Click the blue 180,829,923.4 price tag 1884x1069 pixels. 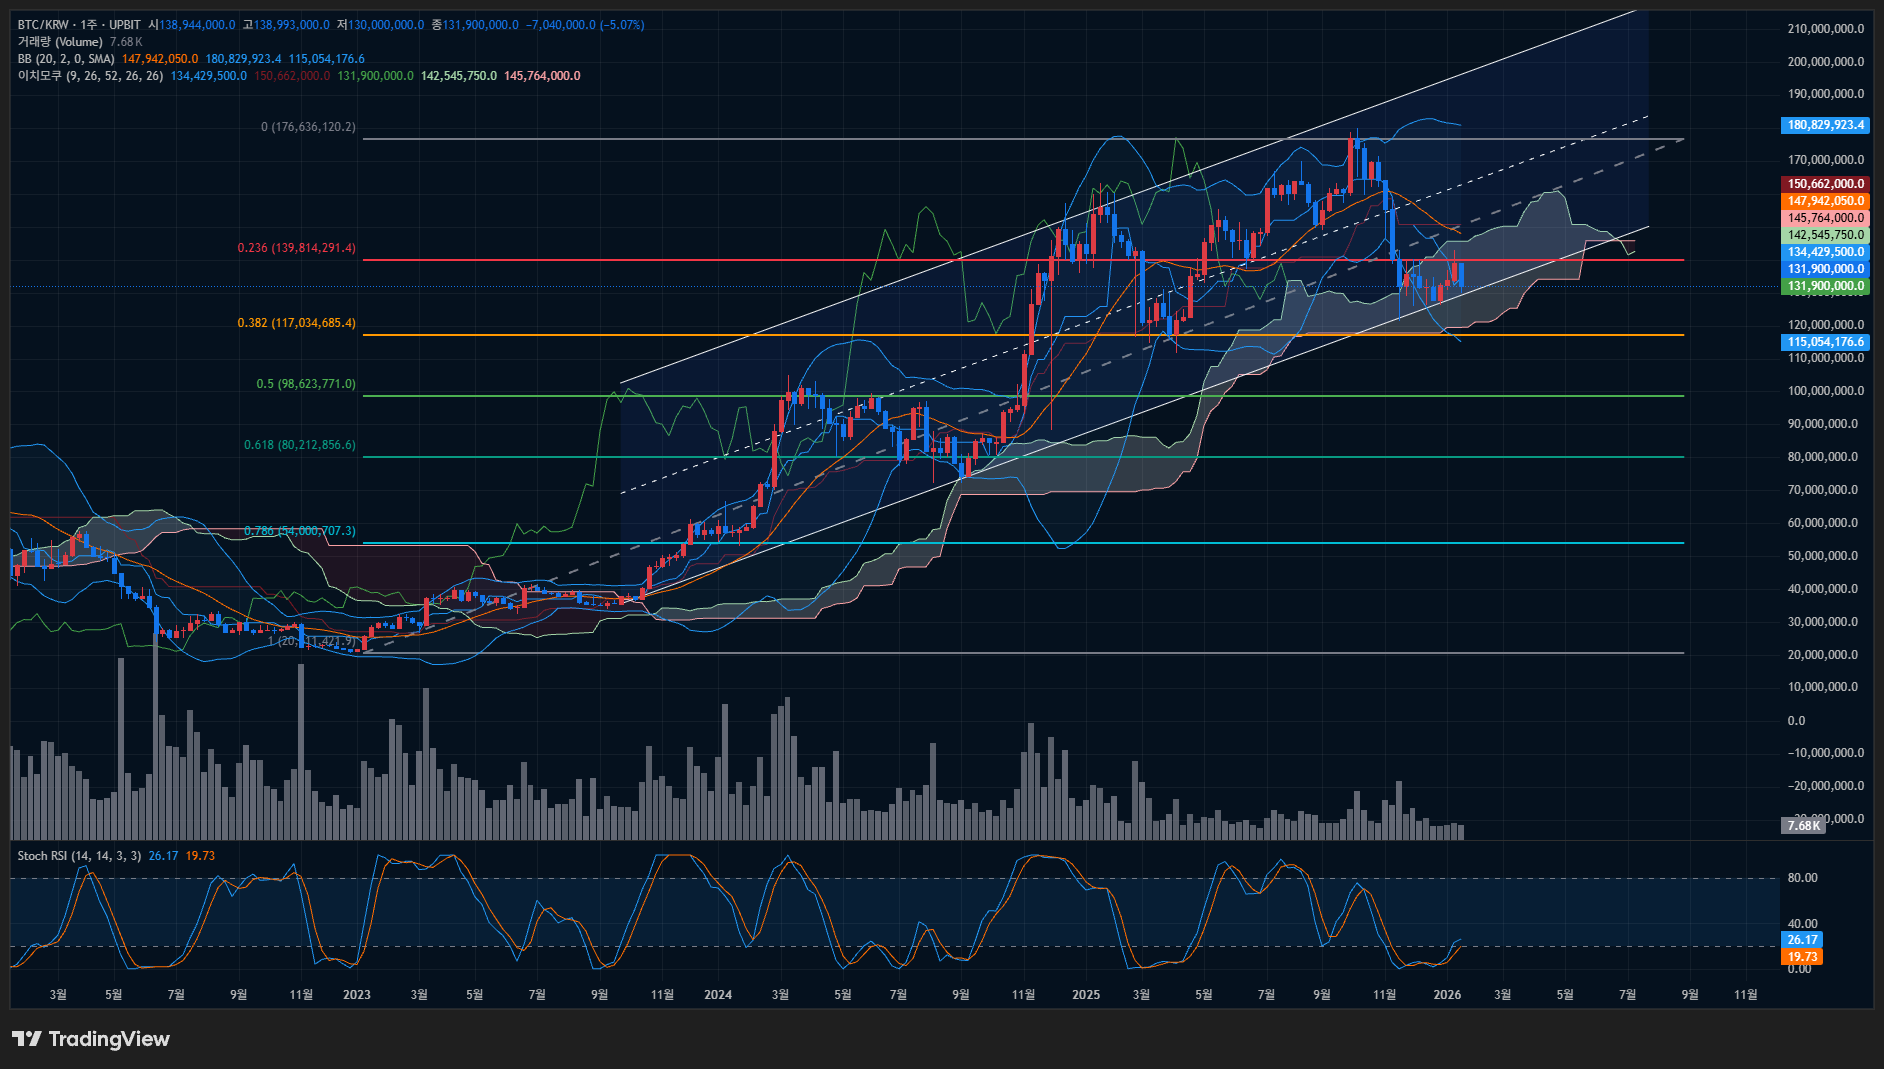1825,125
